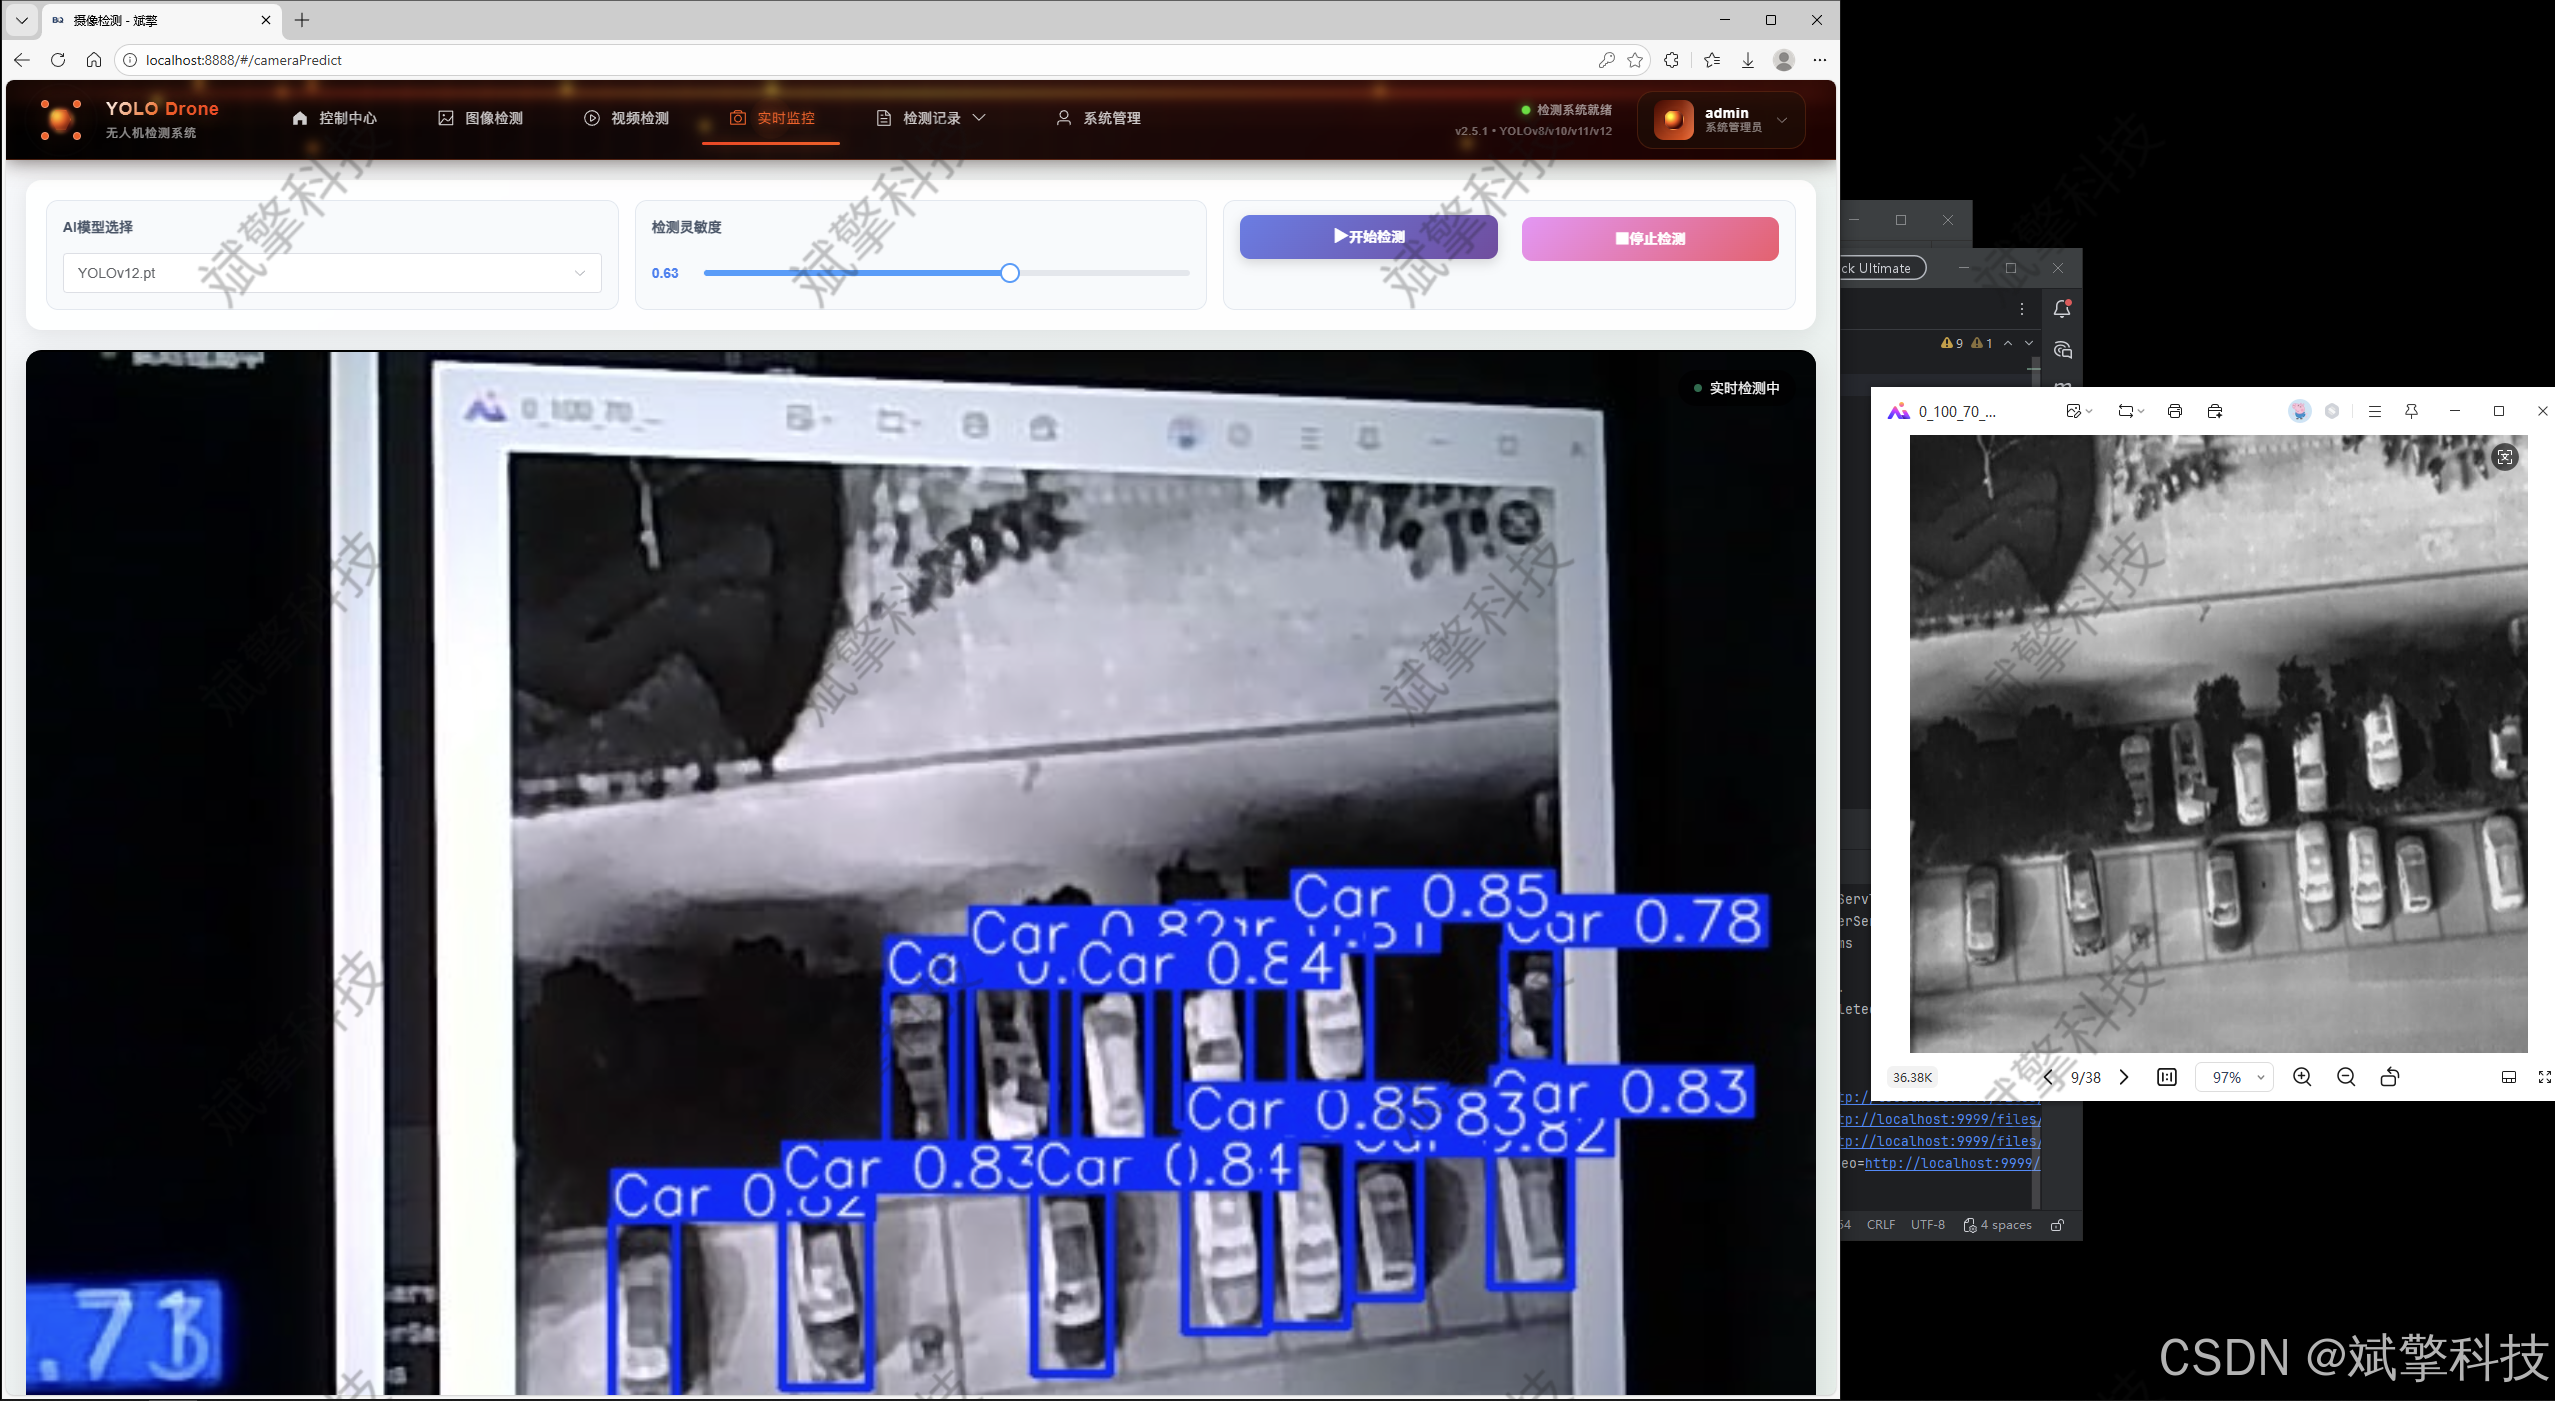
Task: Open the image viewer hamburger menu
Action: (2375, 411)
